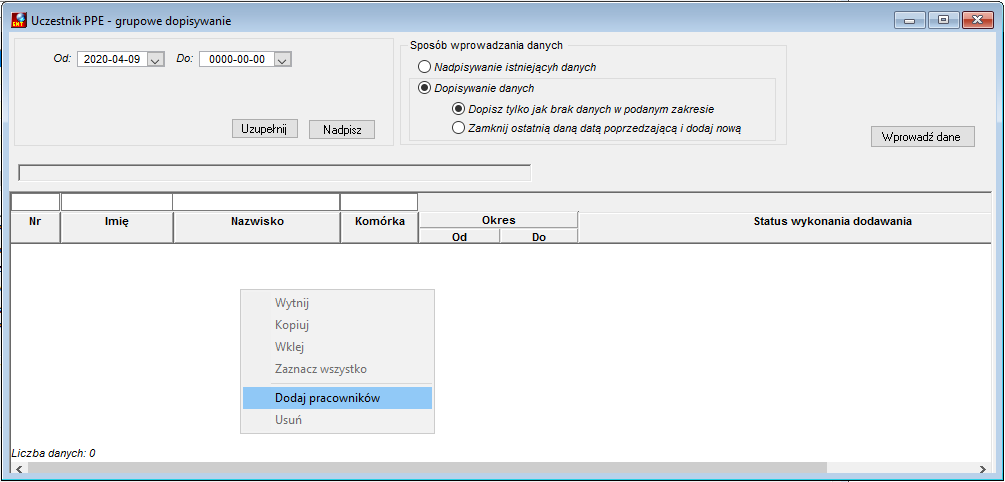Open the 'Od' date dropdown arrow
The width and height of the screenshot is (1005, 482).
pos(155,60)
